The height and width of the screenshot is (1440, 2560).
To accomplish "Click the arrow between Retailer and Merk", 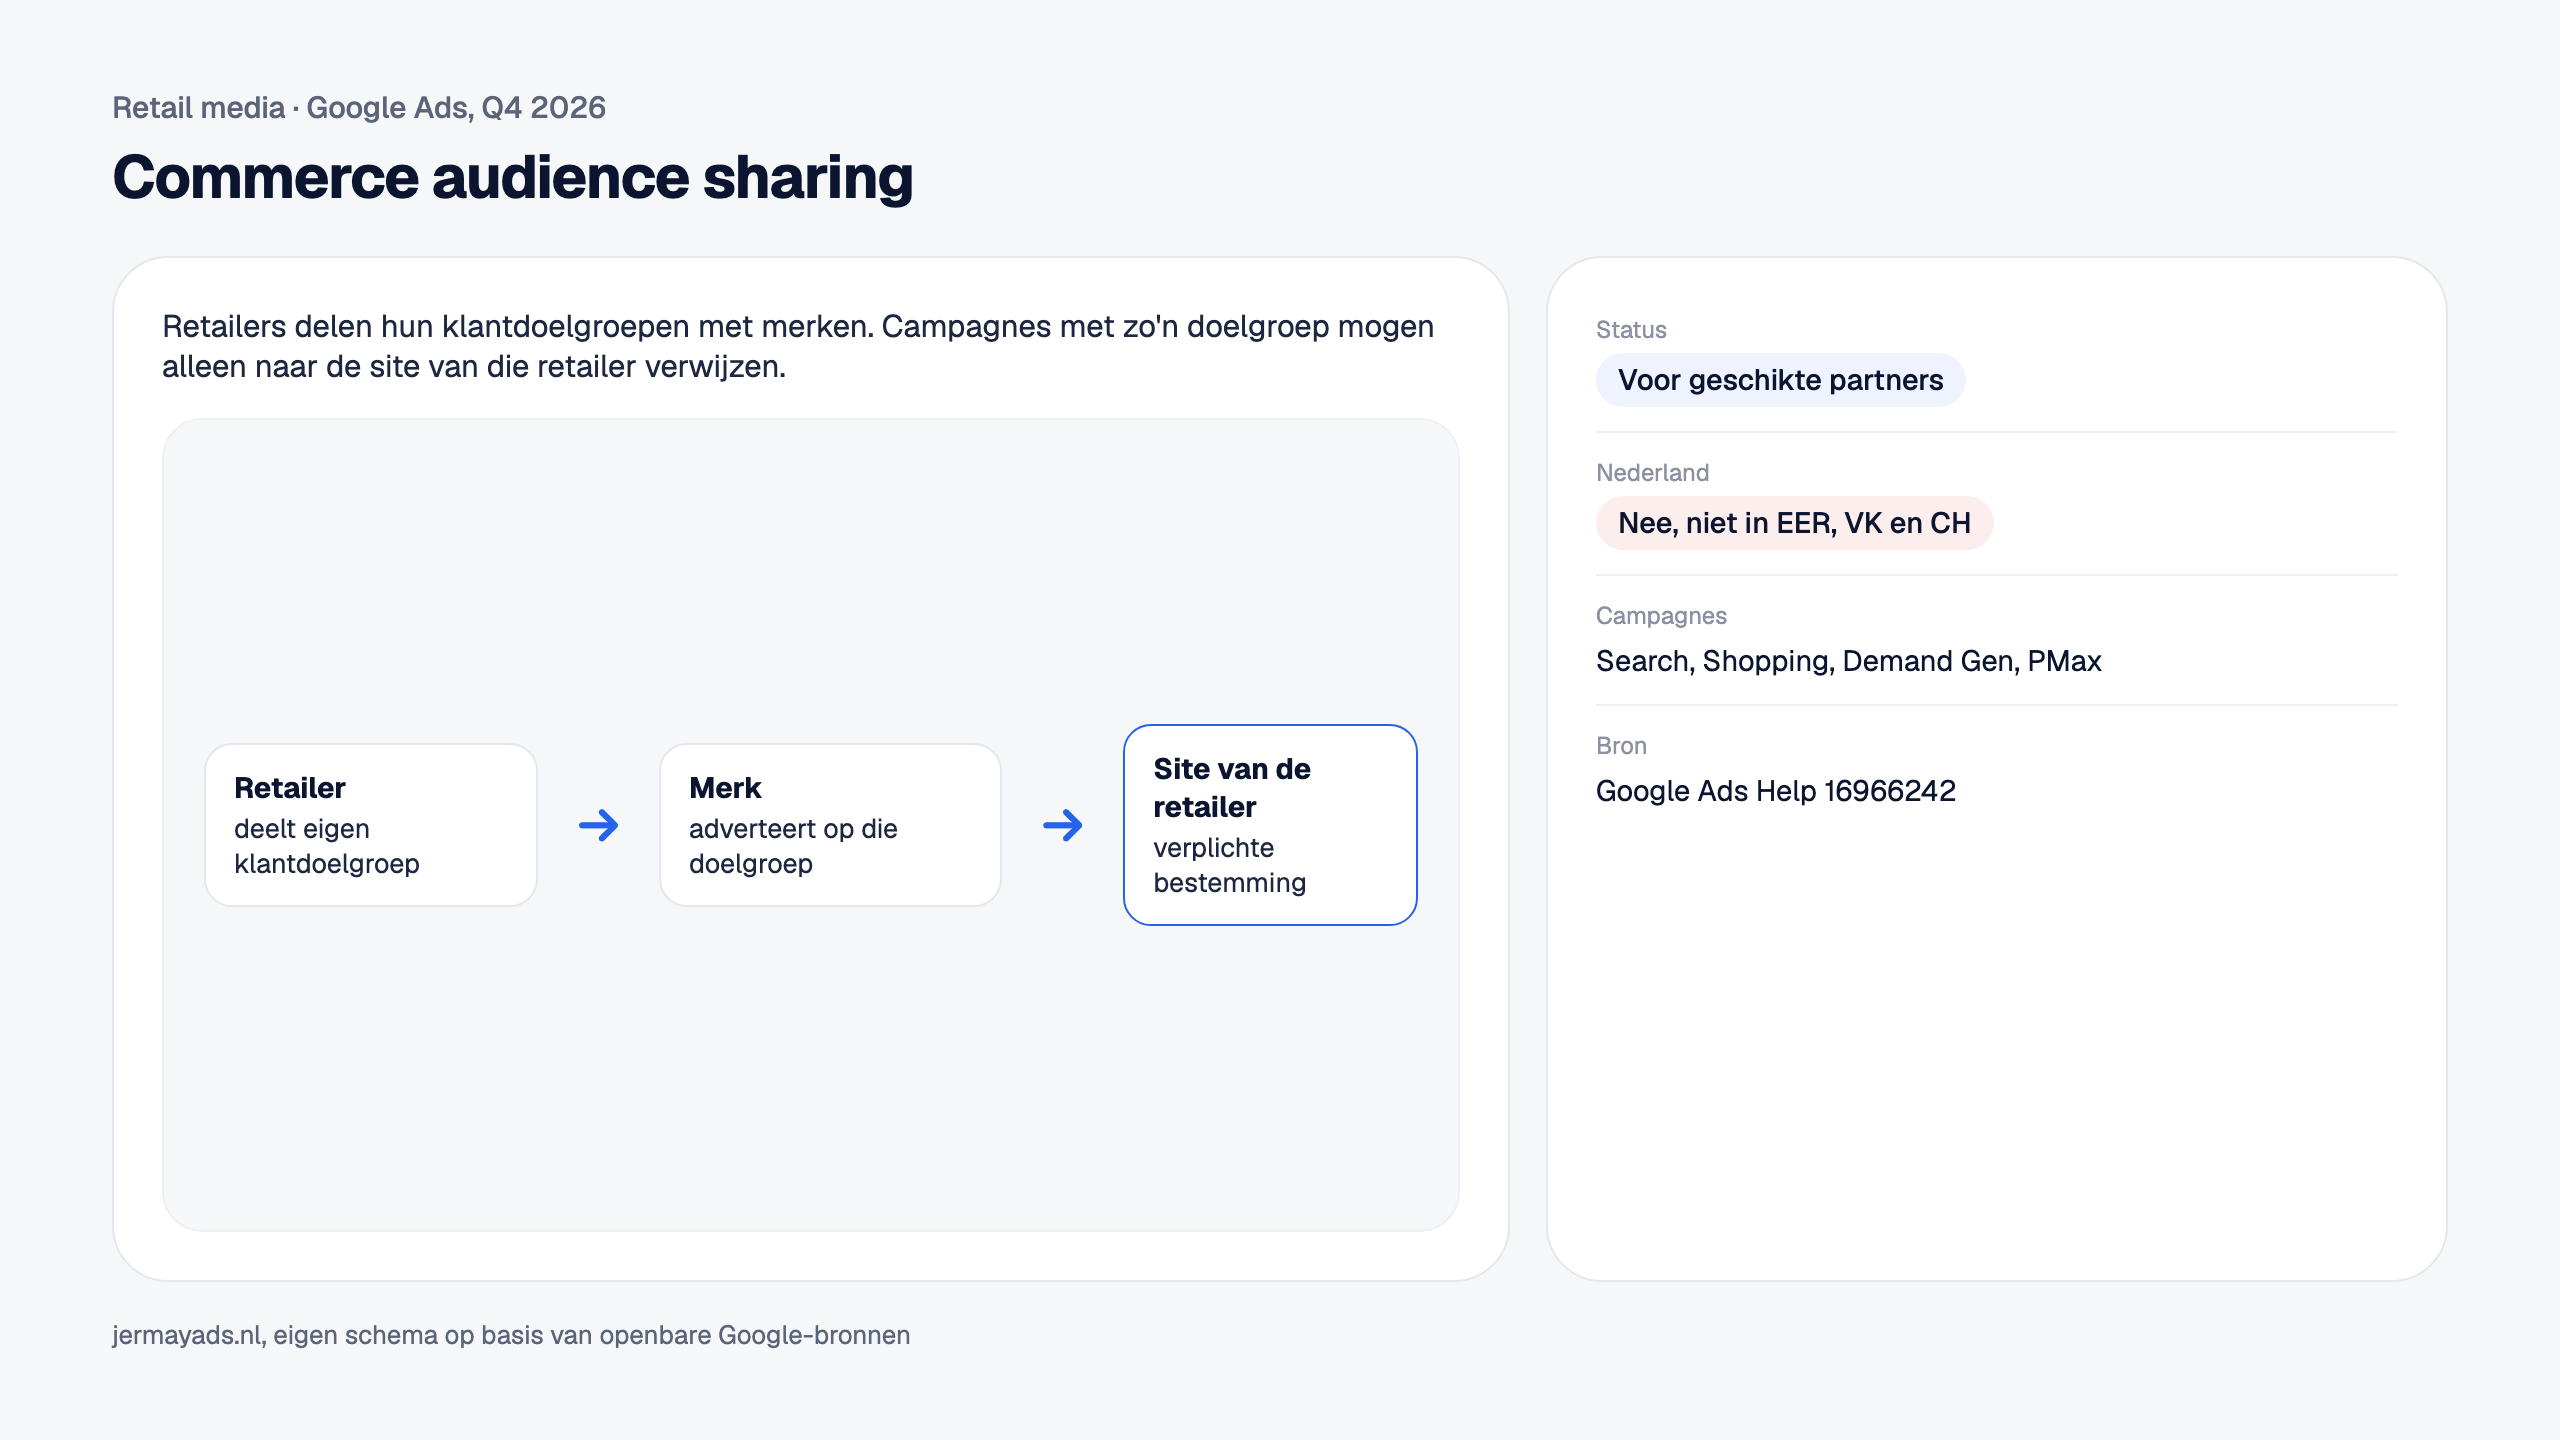I will (x=599, y=825).
